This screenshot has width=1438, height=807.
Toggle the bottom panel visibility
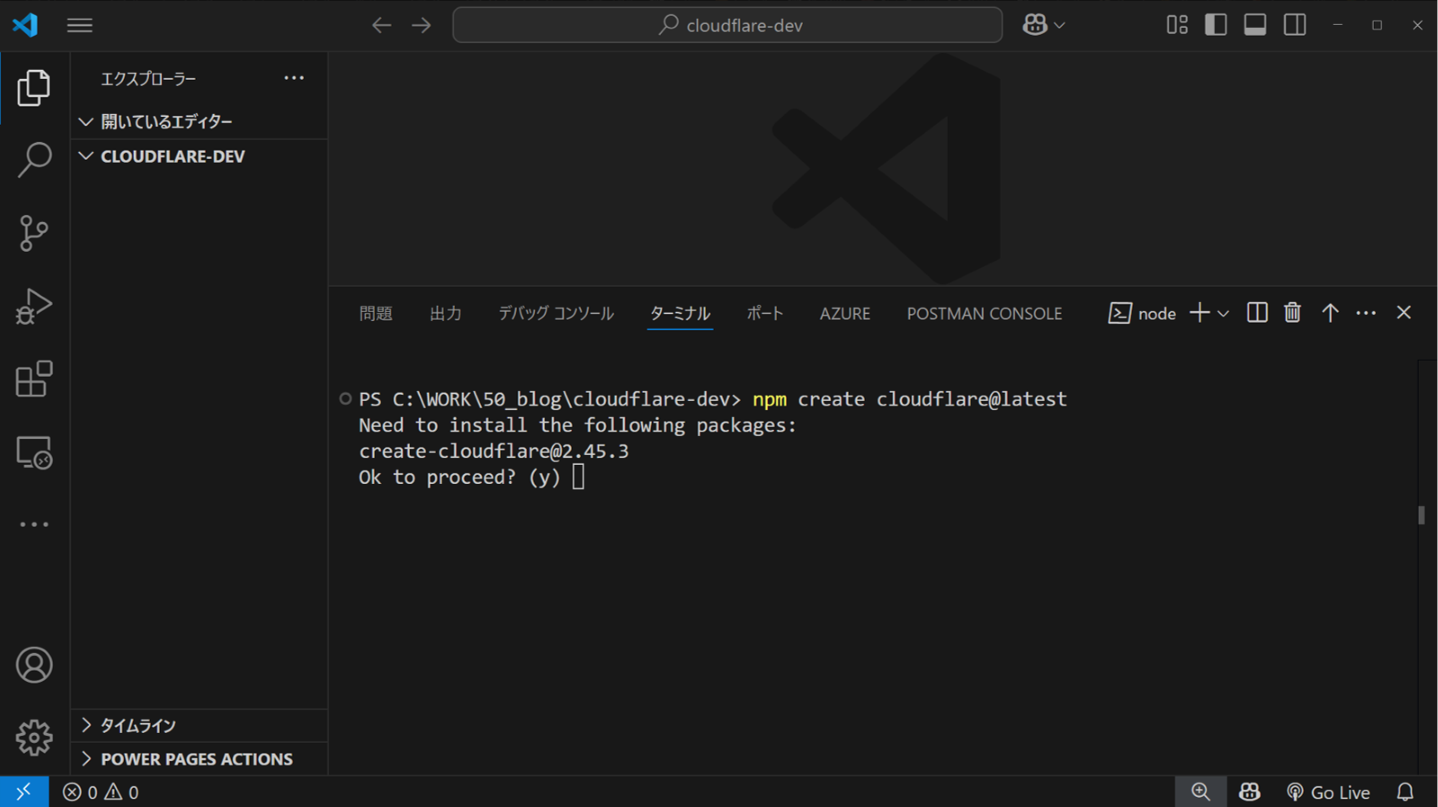tap(1255, 25)
